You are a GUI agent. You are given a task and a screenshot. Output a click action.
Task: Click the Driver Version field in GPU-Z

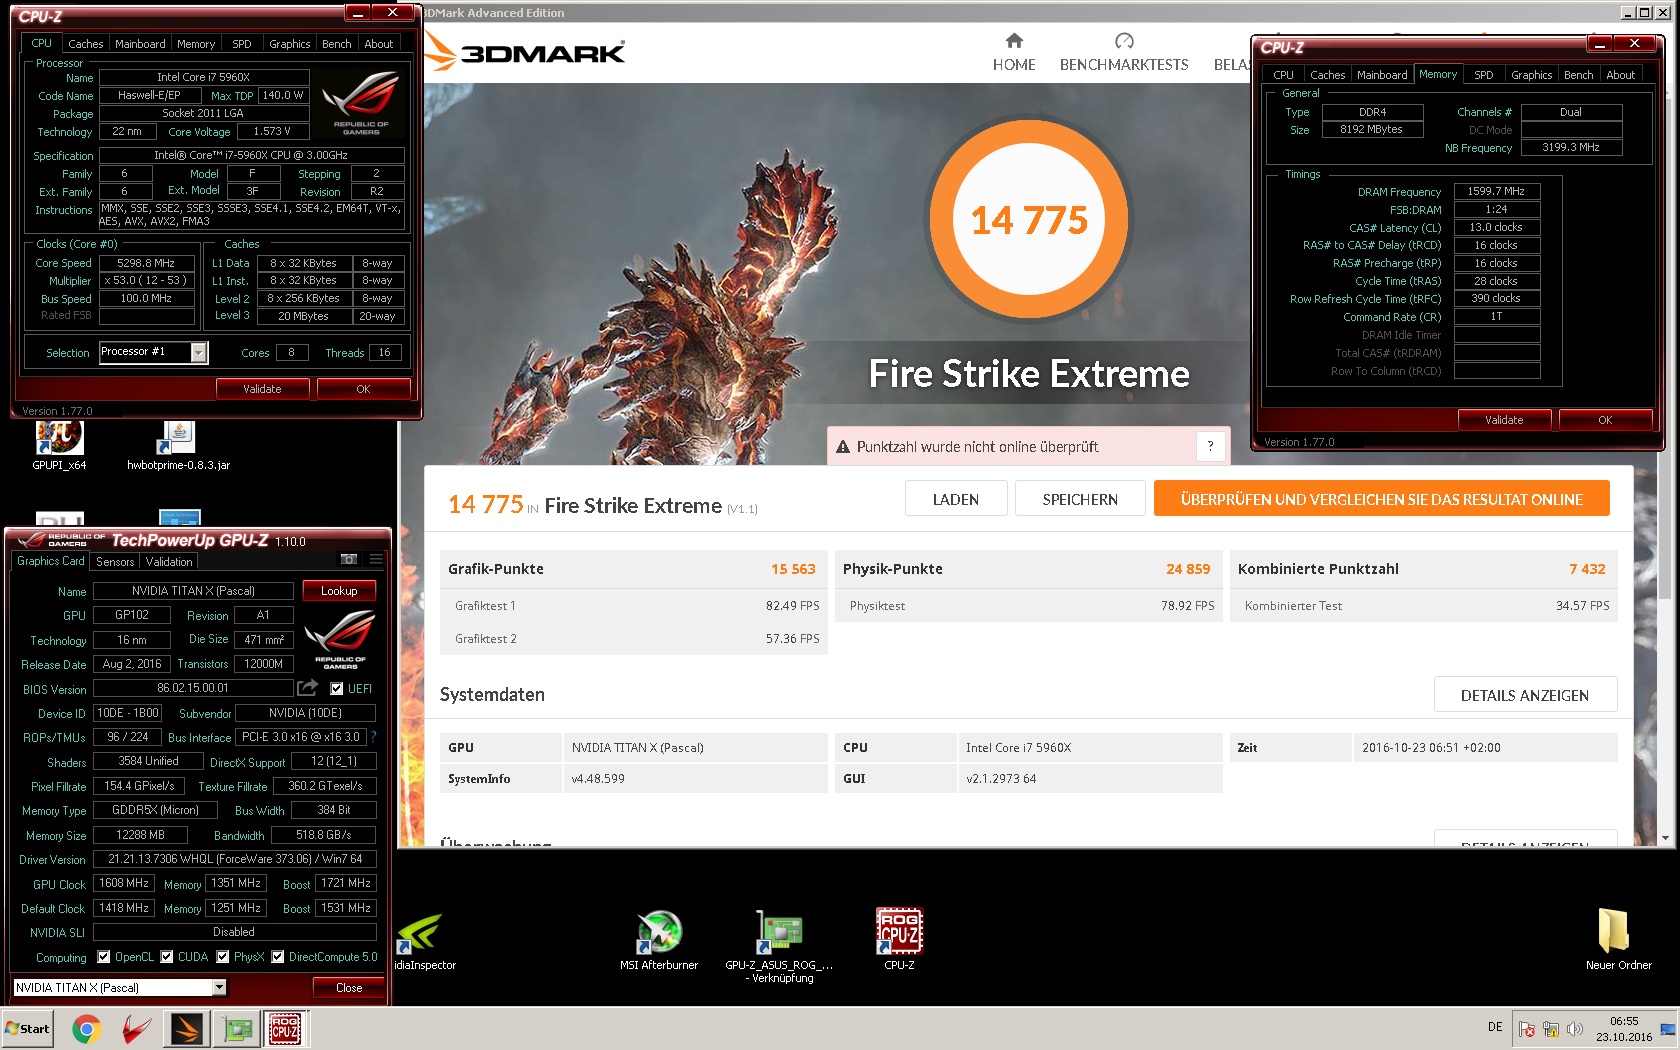234,859
